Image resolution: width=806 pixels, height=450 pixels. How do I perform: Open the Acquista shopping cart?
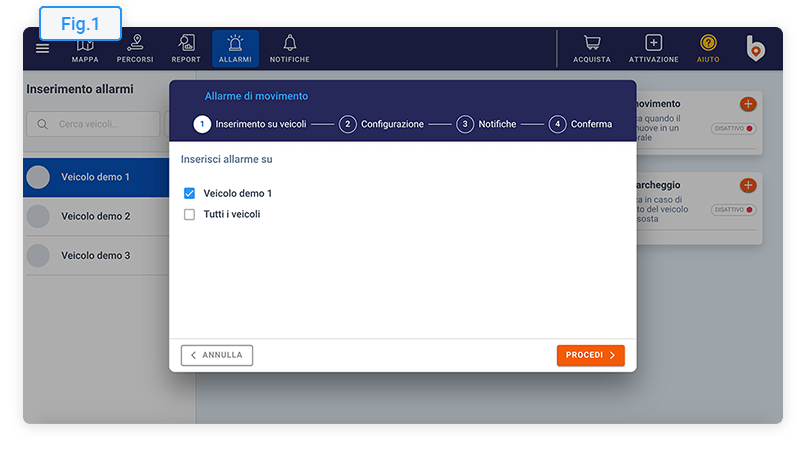592,49
